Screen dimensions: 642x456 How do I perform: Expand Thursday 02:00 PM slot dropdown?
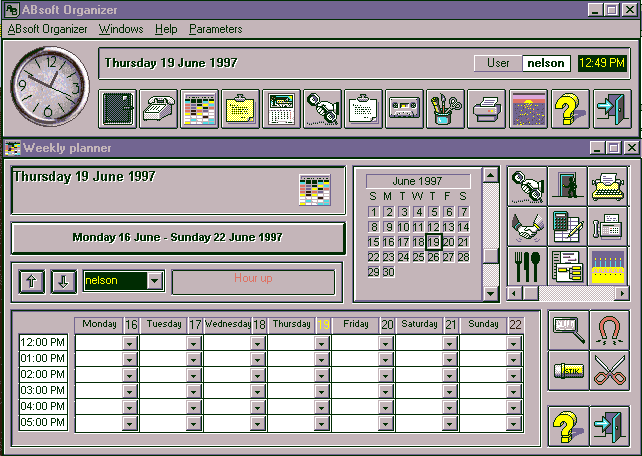click(x=321, y=375)
